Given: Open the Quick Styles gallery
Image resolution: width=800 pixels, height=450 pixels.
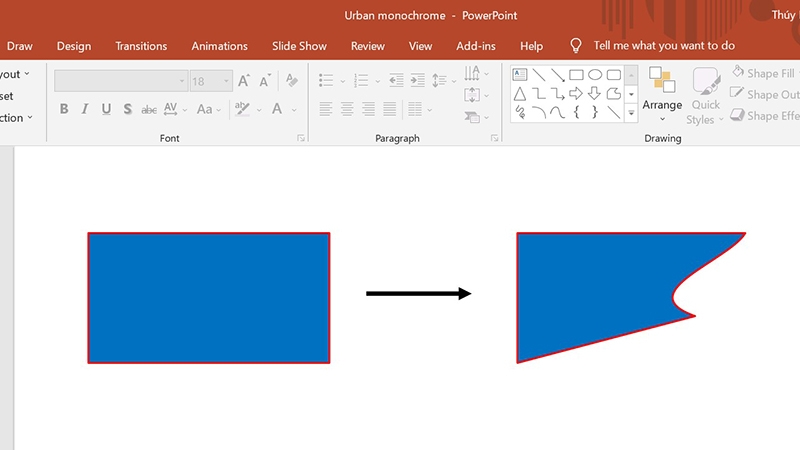Looking at the screenshot, I should pos(705,96).
